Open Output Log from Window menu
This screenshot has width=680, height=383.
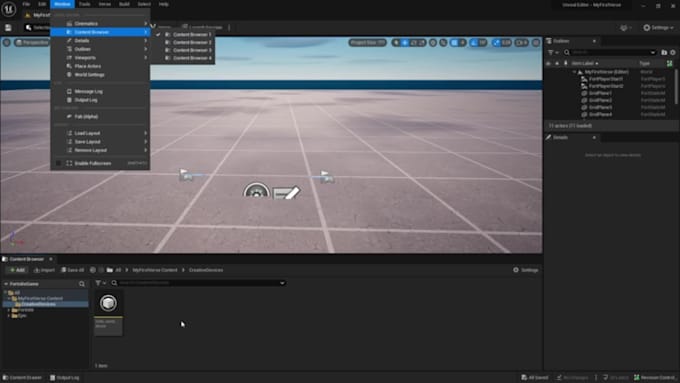[x=100, y=100]
